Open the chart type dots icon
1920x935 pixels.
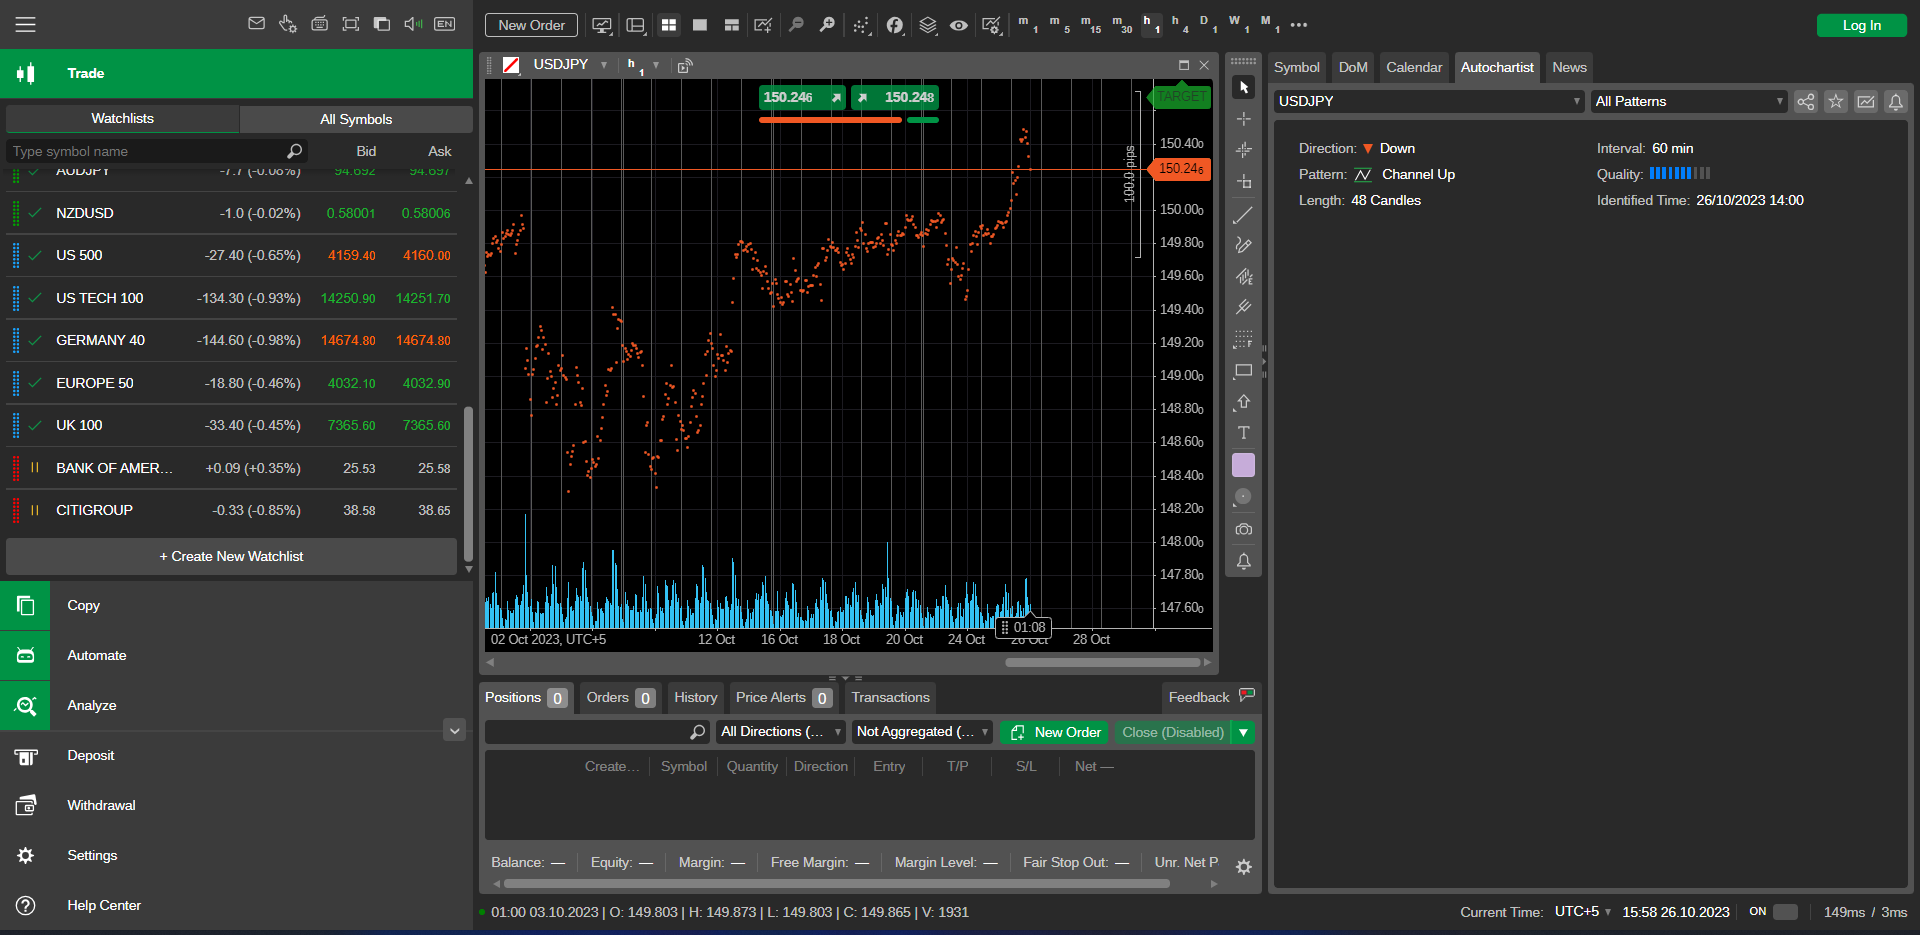(861, 25)
